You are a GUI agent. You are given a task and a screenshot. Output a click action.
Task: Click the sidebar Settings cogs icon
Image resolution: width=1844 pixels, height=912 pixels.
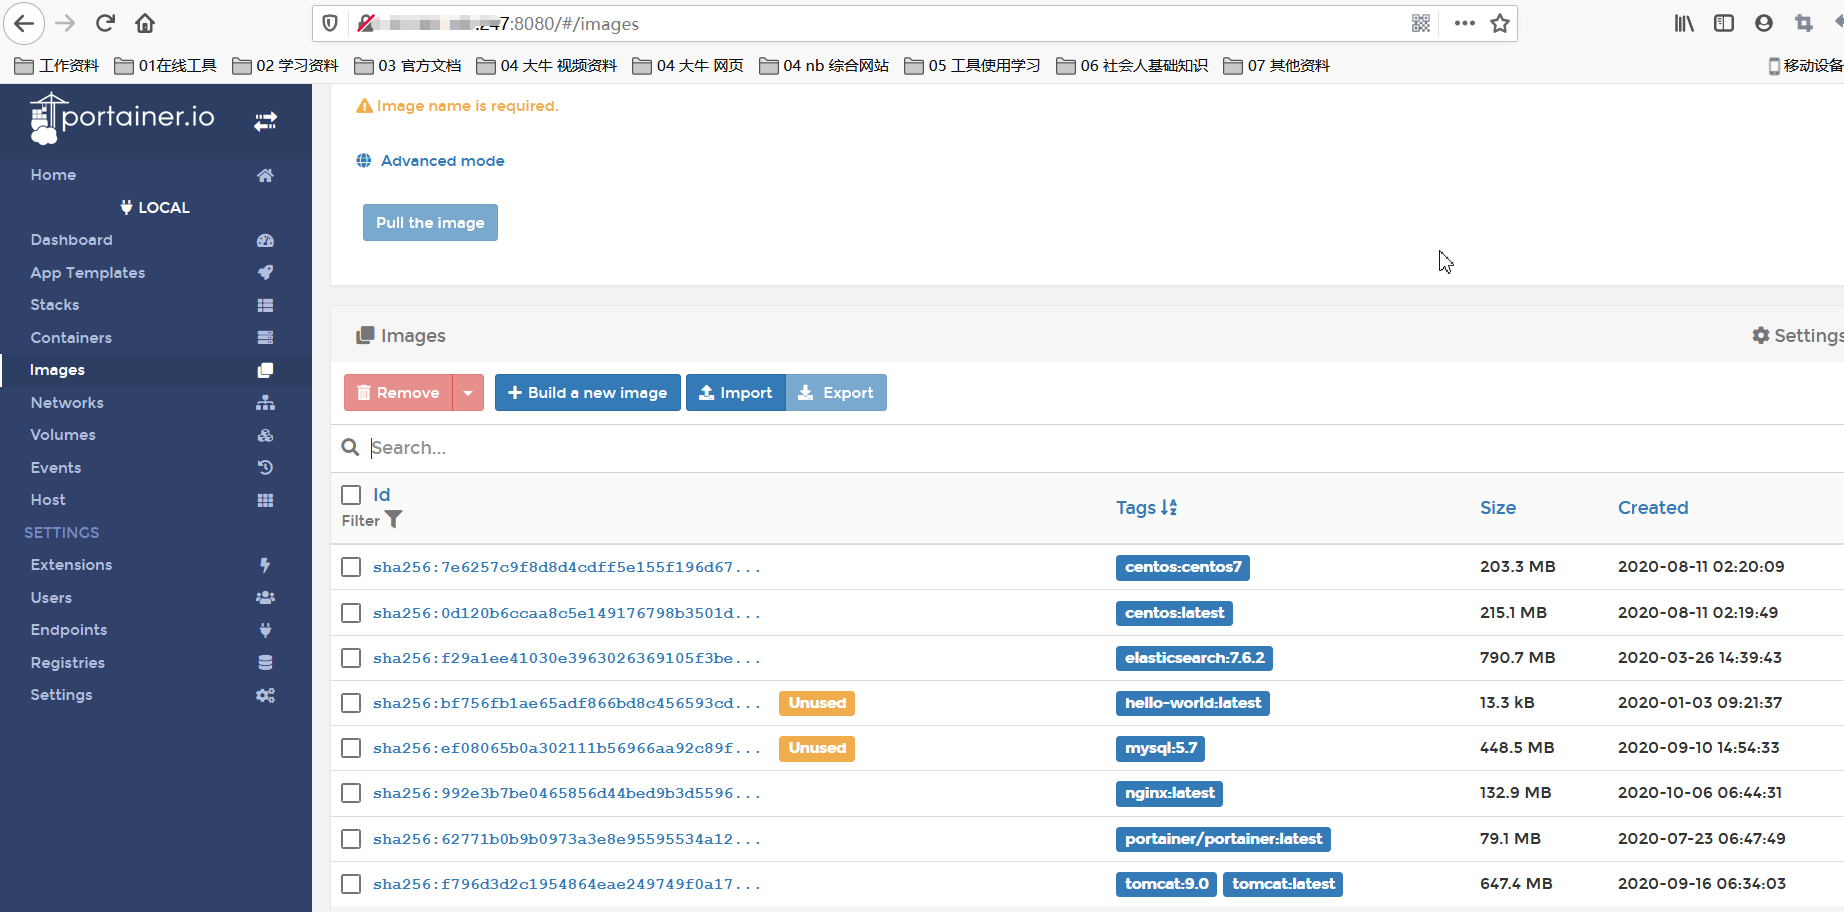coord(265,695)
